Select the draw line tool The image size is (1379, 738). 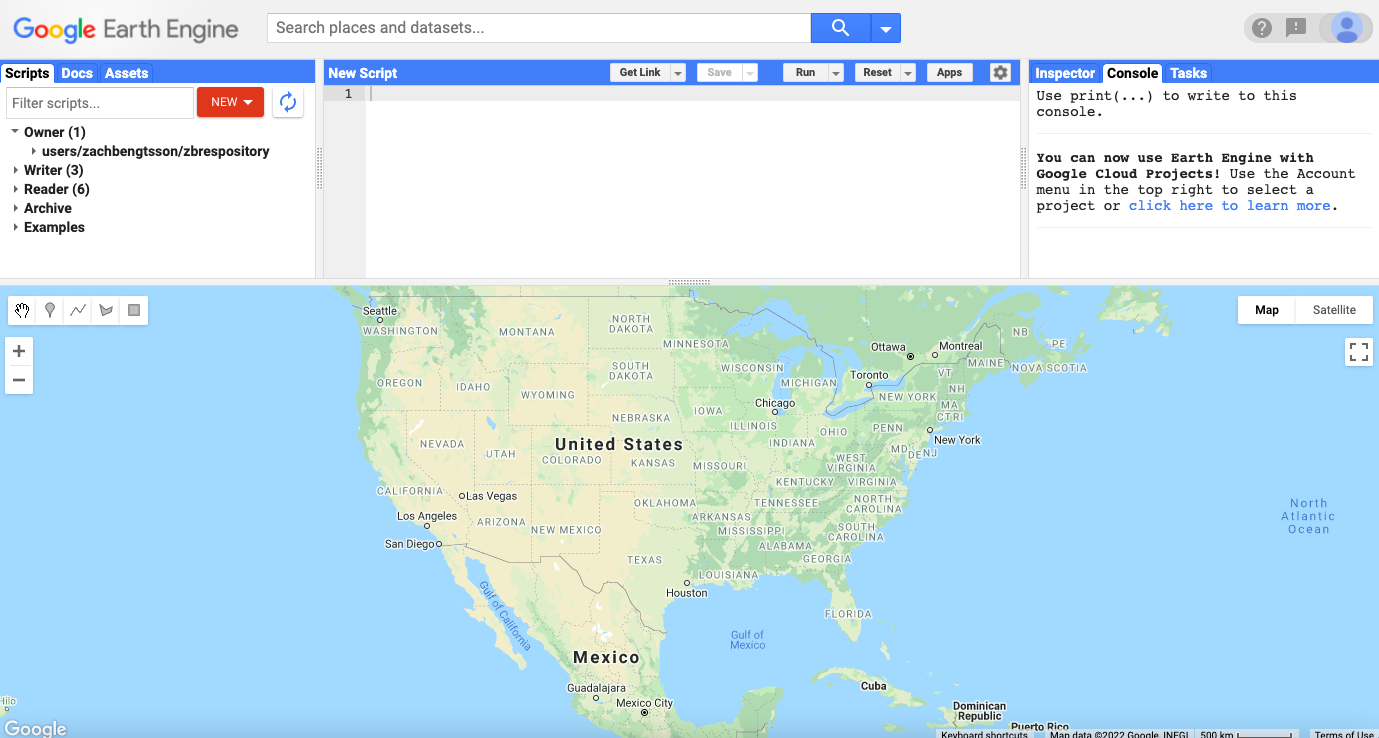[x=78, y=311]
